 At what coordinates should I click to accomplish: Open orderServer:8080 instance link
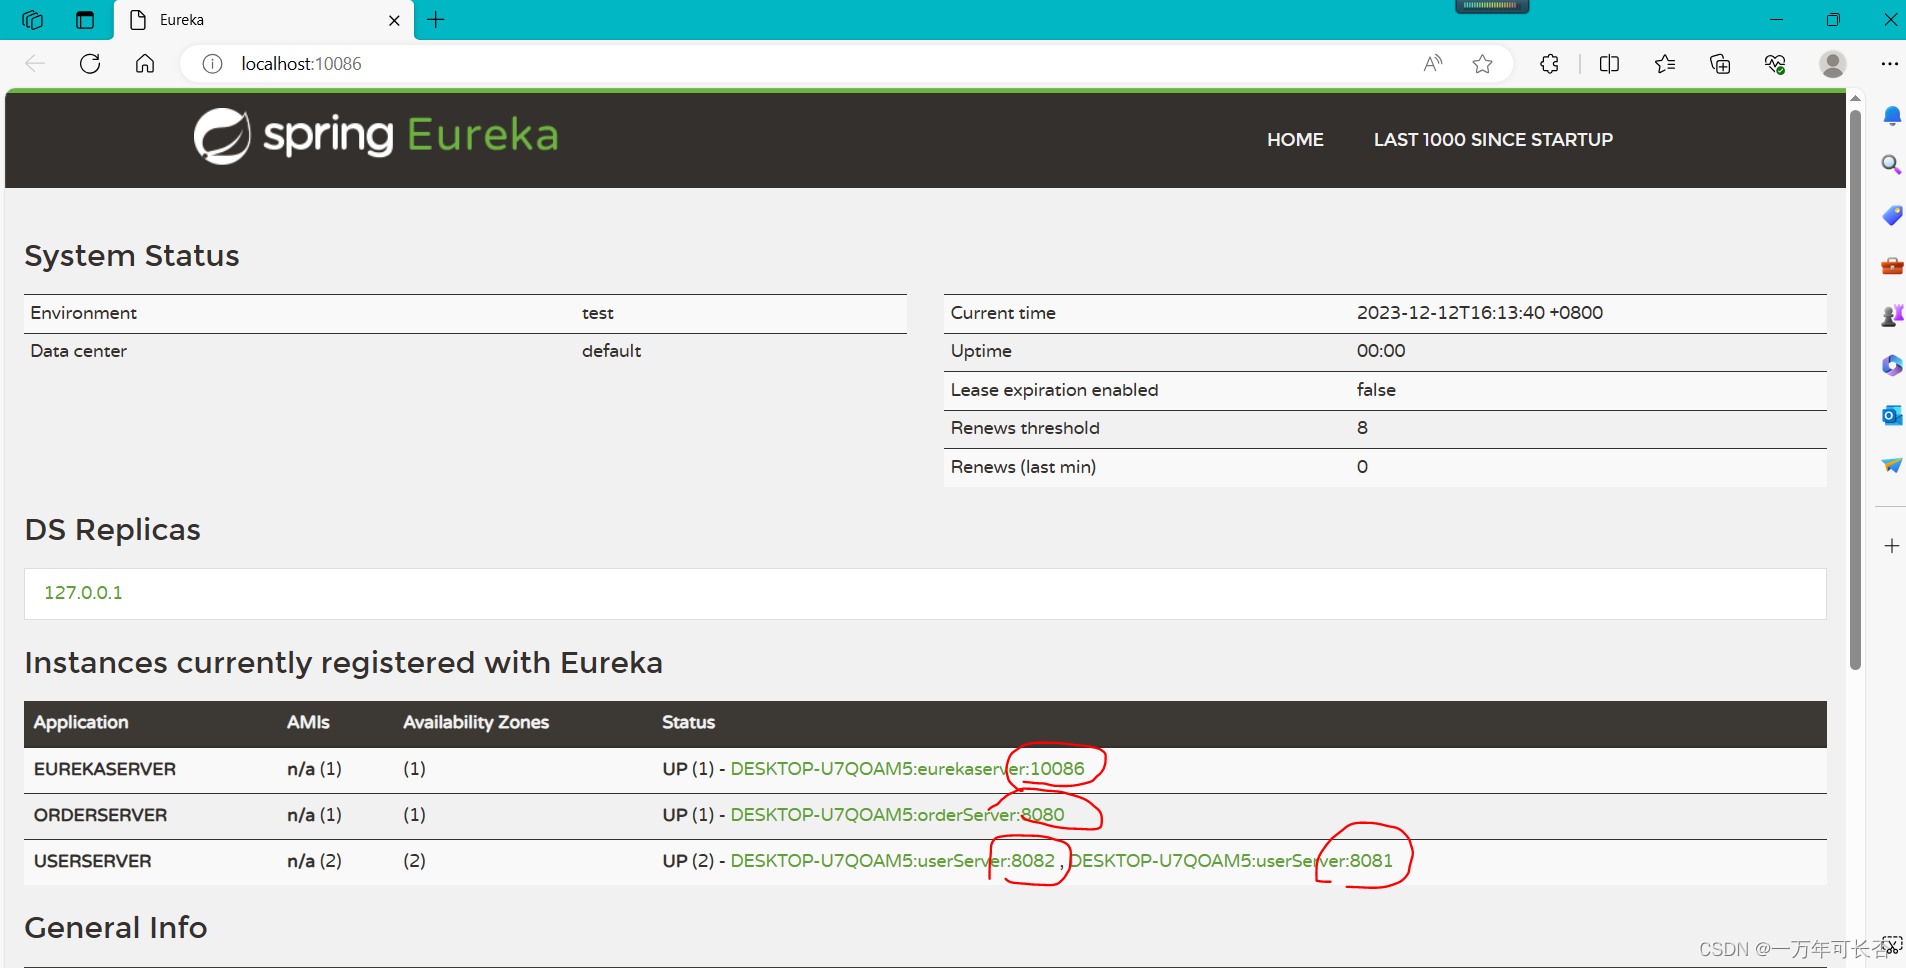pos(897,815)
